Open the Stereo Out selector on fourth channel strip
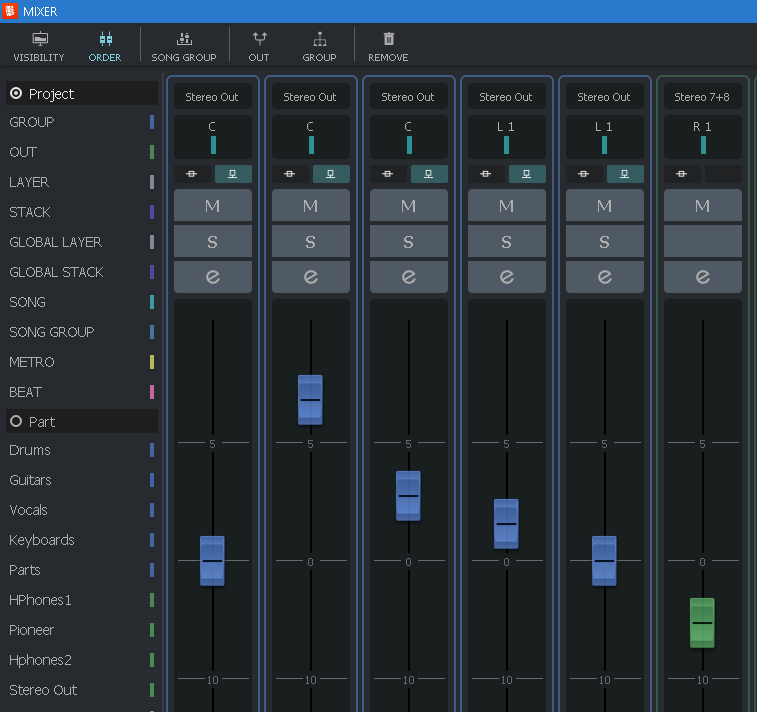Viewport: 757px width, 712px height. click(x=506, y=97)
